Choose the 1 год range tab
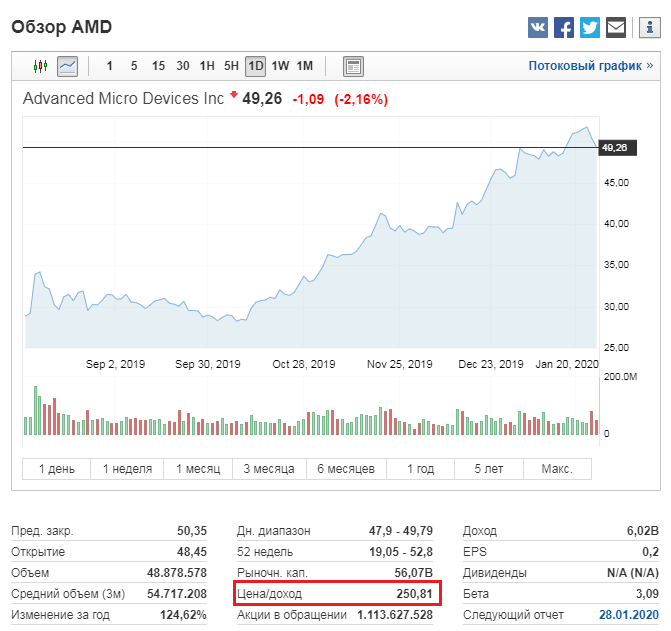 pos(420,469)
